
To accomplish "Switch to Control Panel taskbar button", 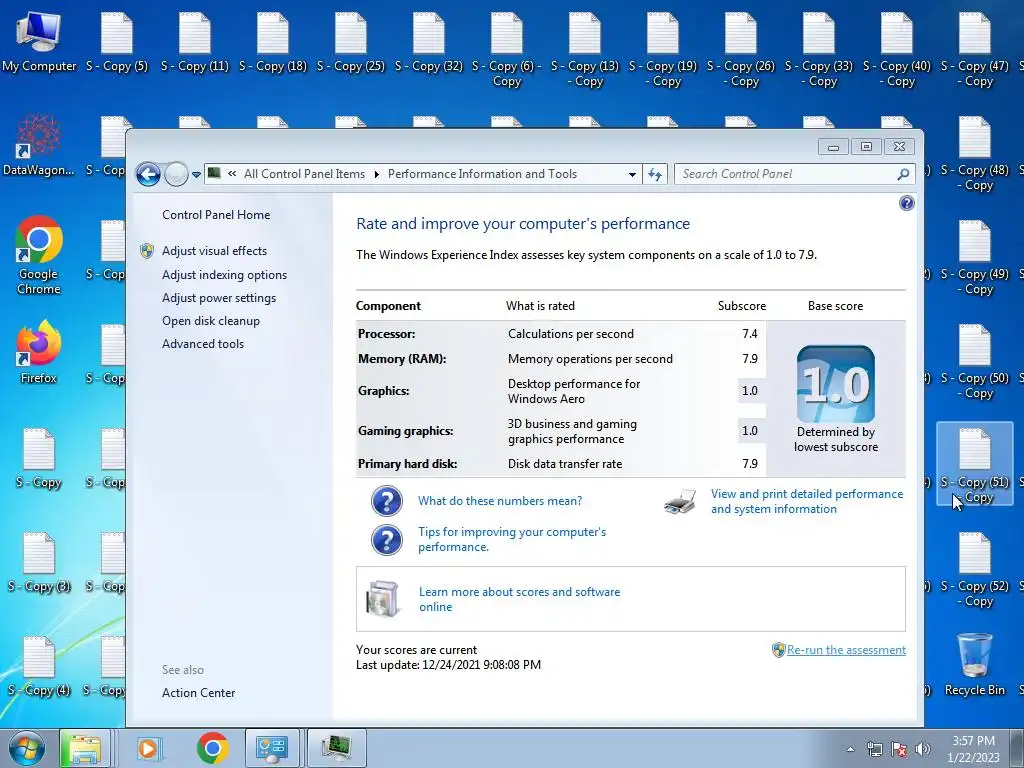I will (272, 748).
